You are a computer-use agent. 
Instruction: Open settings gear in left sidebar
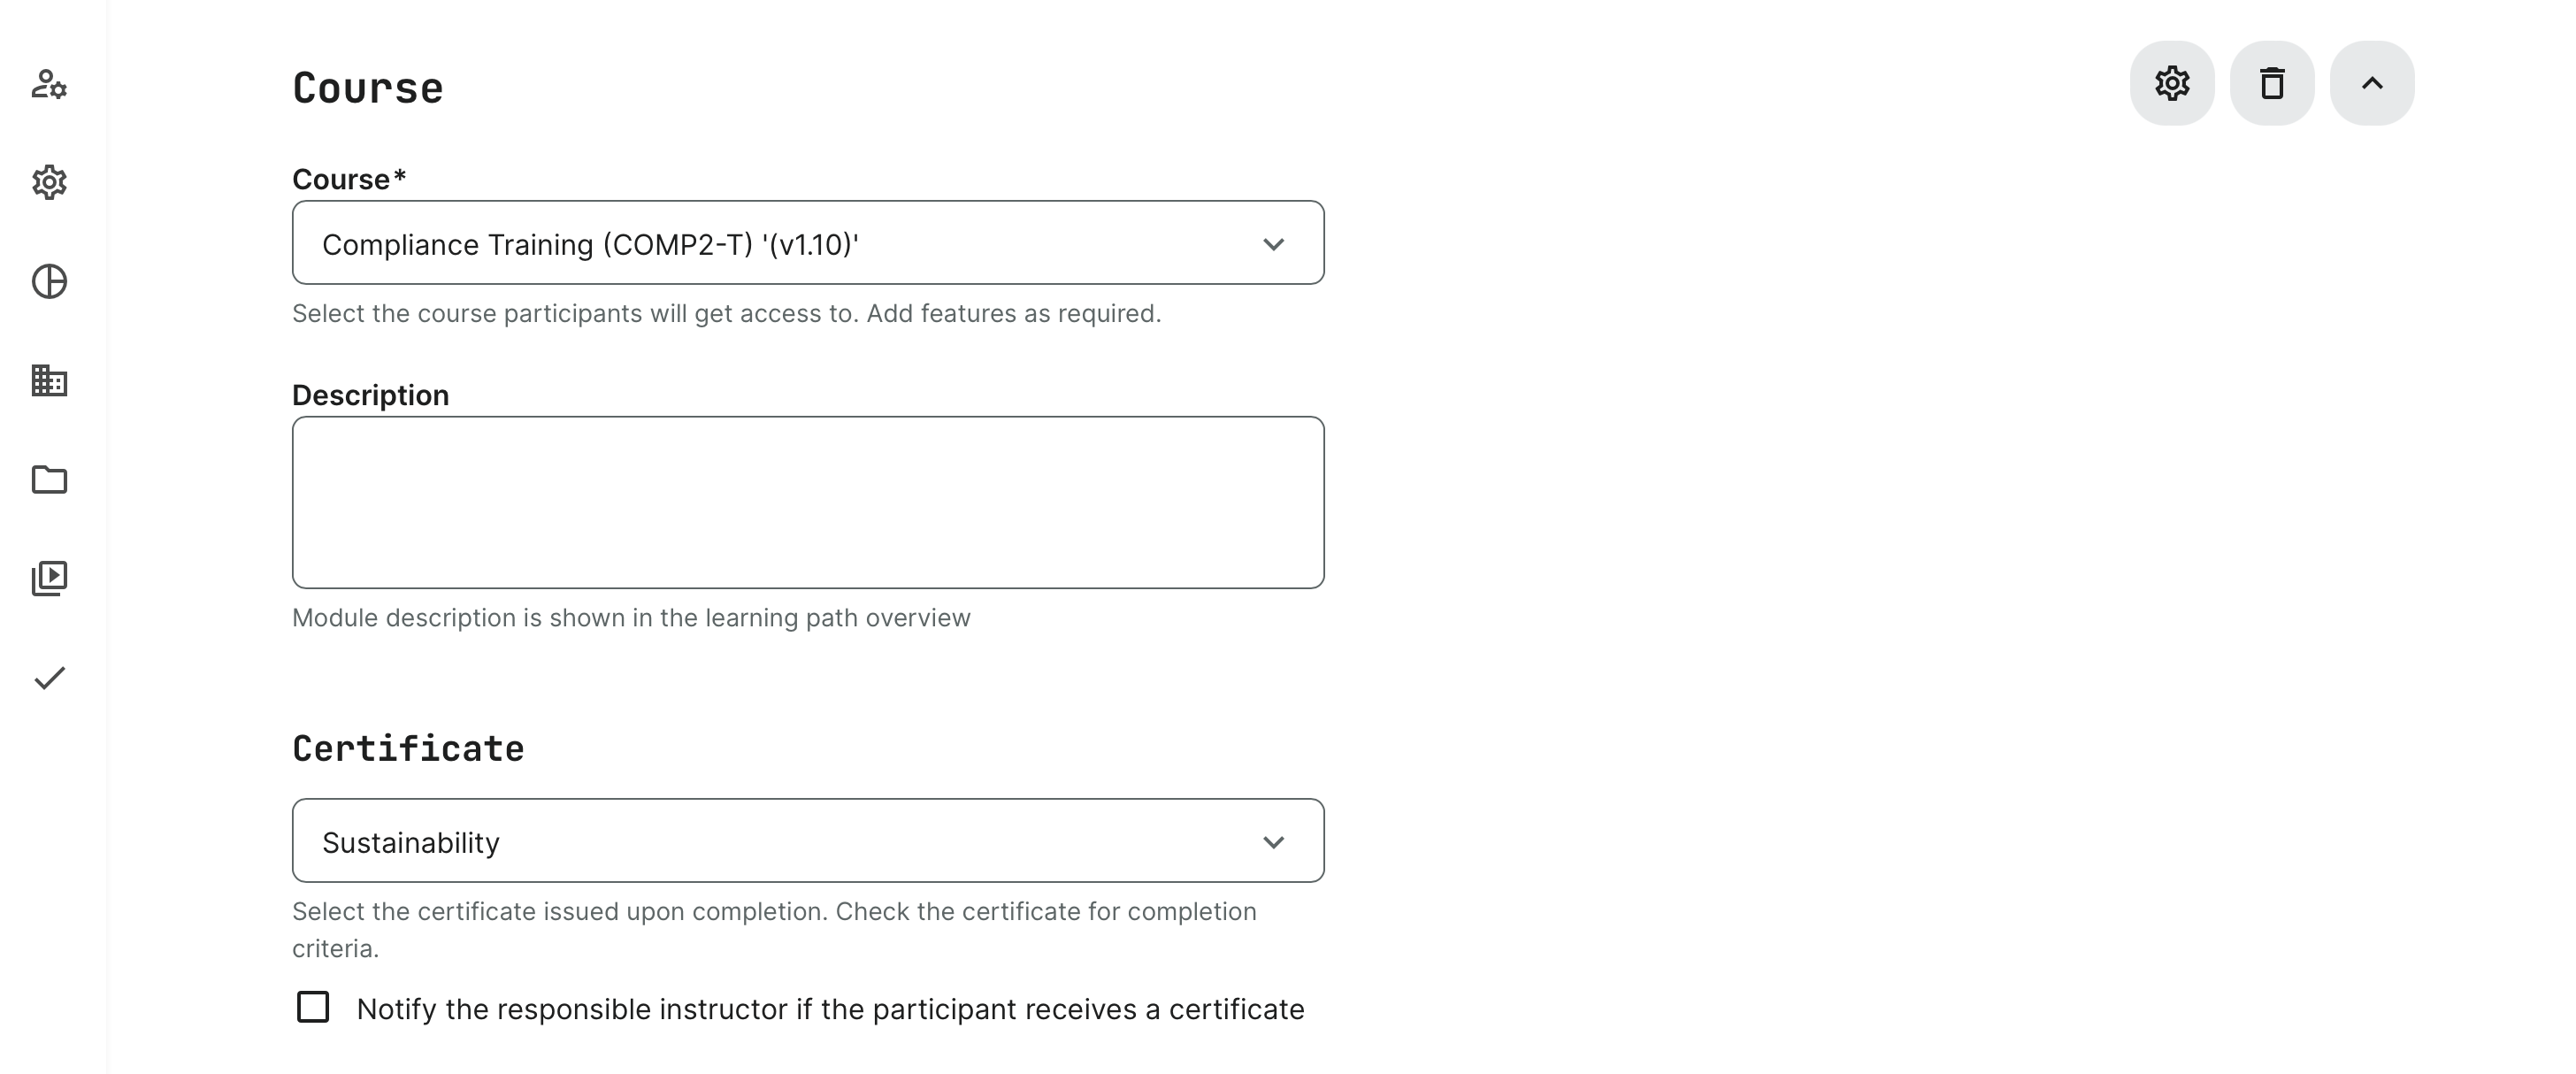coord(49,182)
